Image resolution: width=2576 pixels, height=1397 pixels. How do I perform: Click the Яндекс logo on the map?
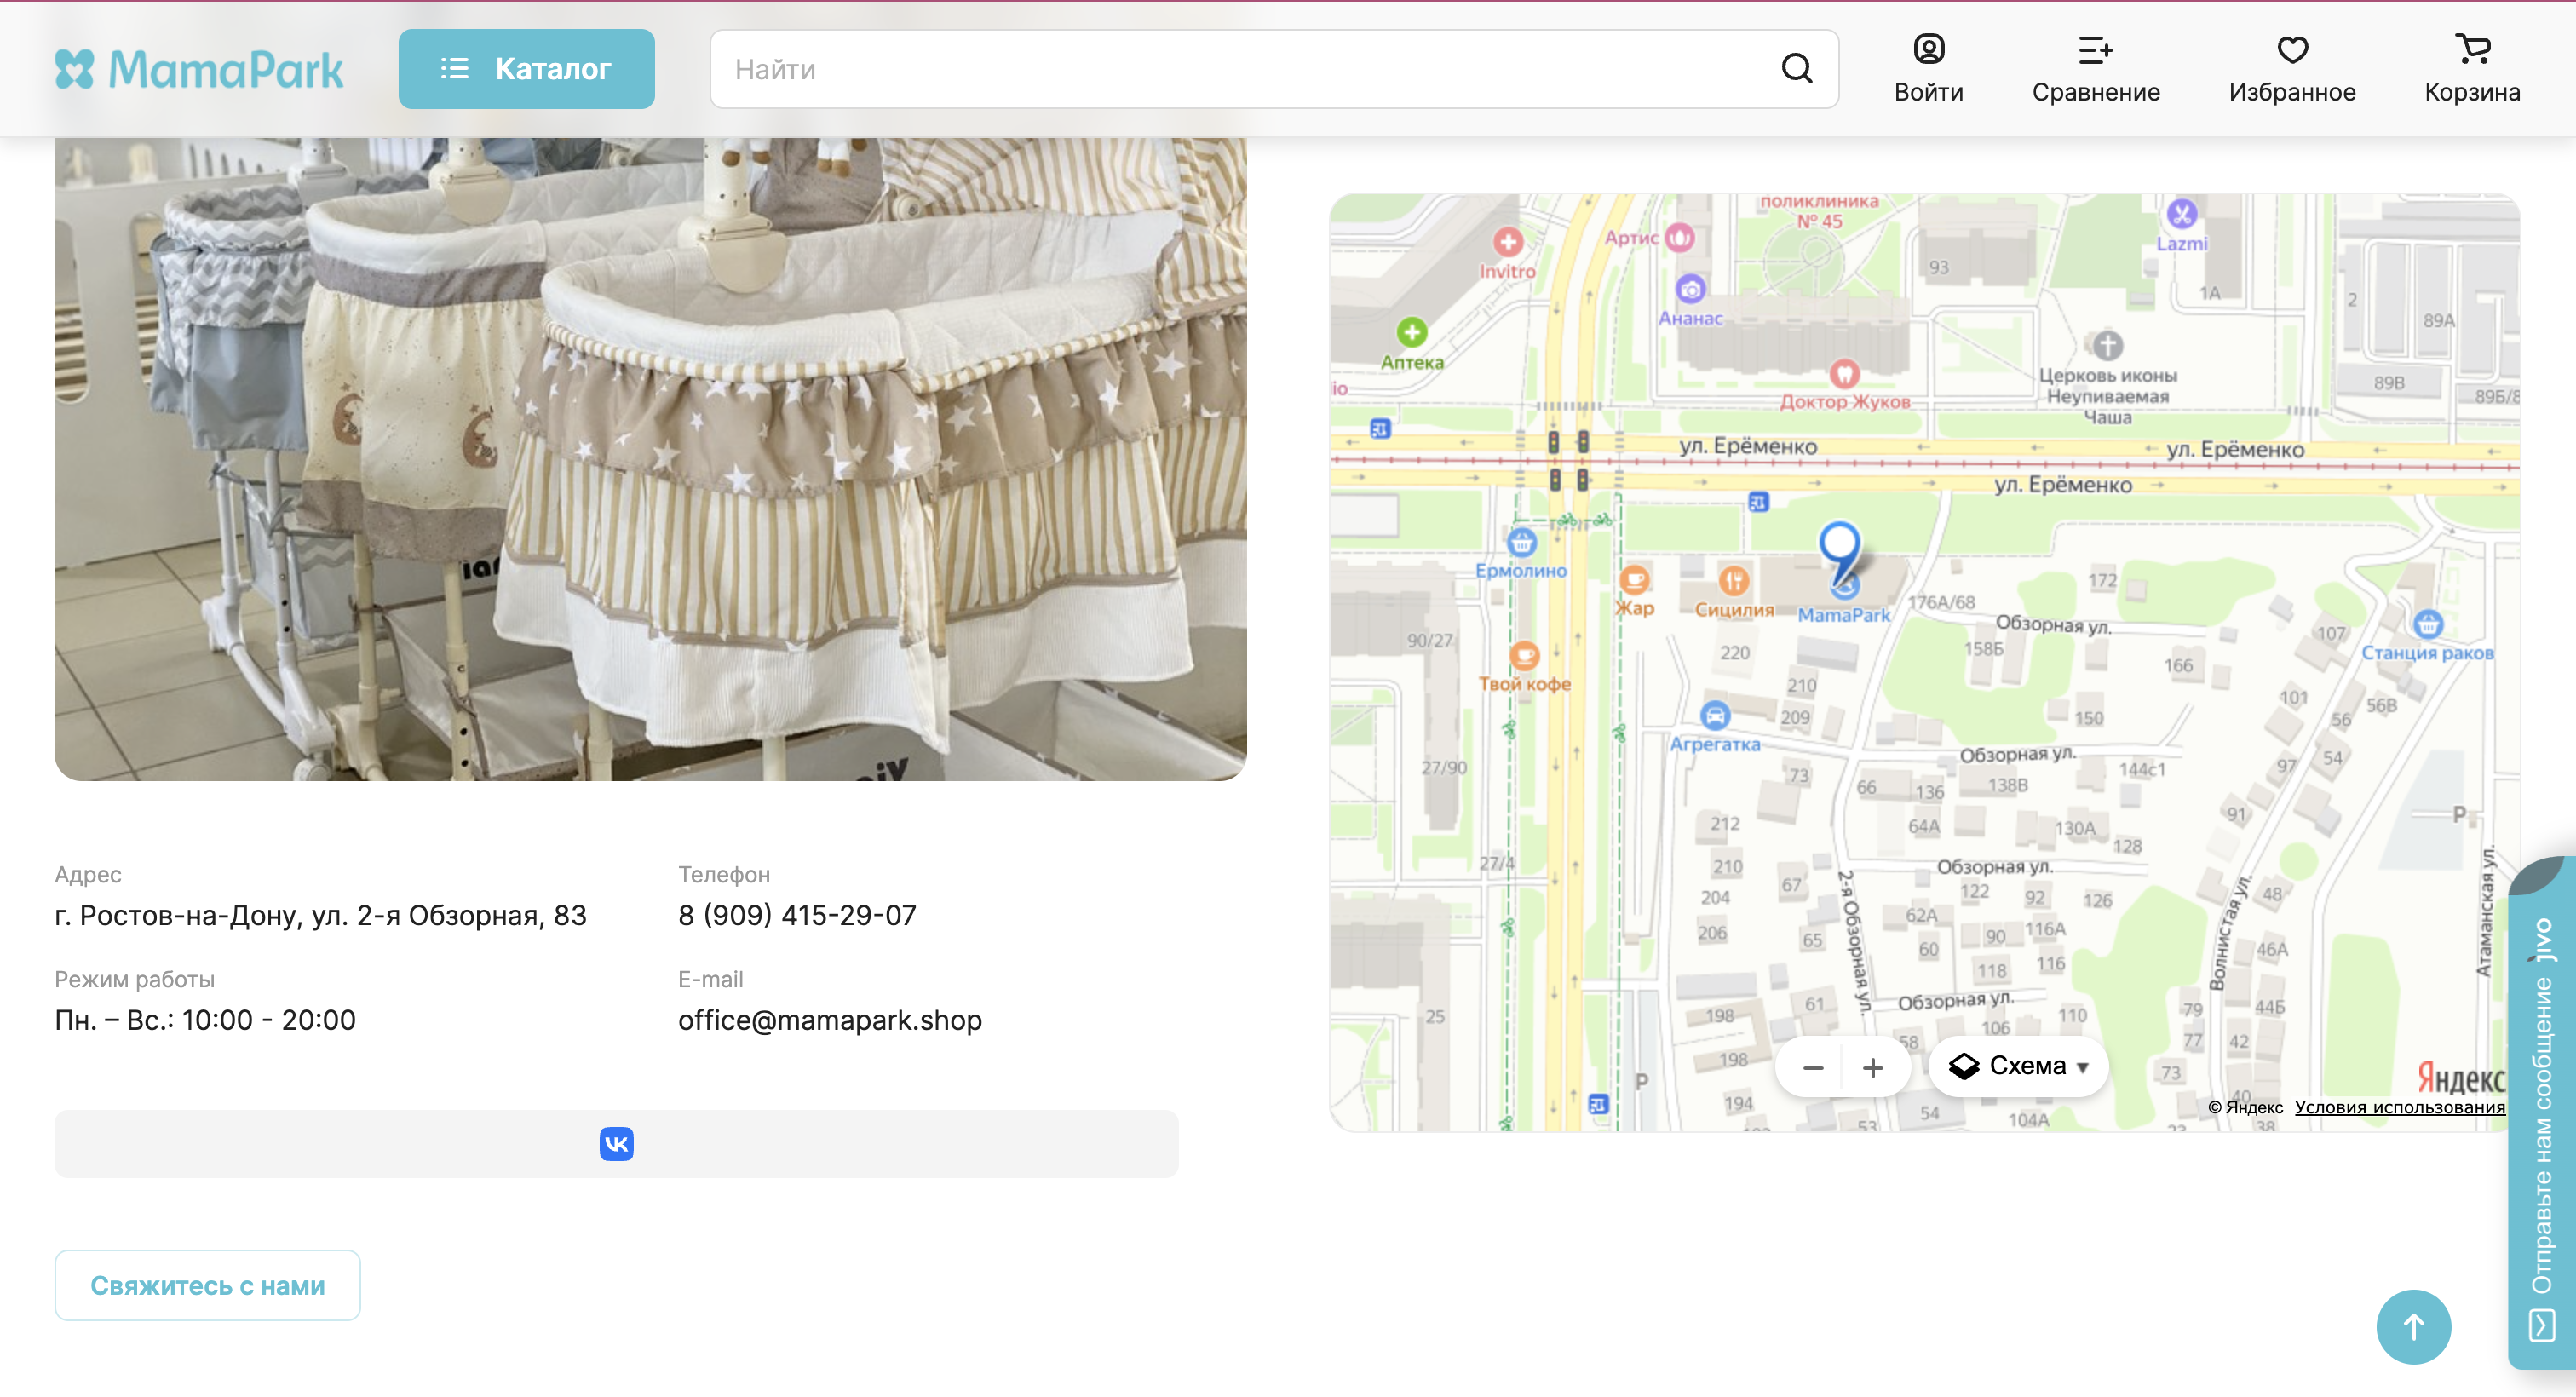pyautogui.click(x=2461, y=1078)
